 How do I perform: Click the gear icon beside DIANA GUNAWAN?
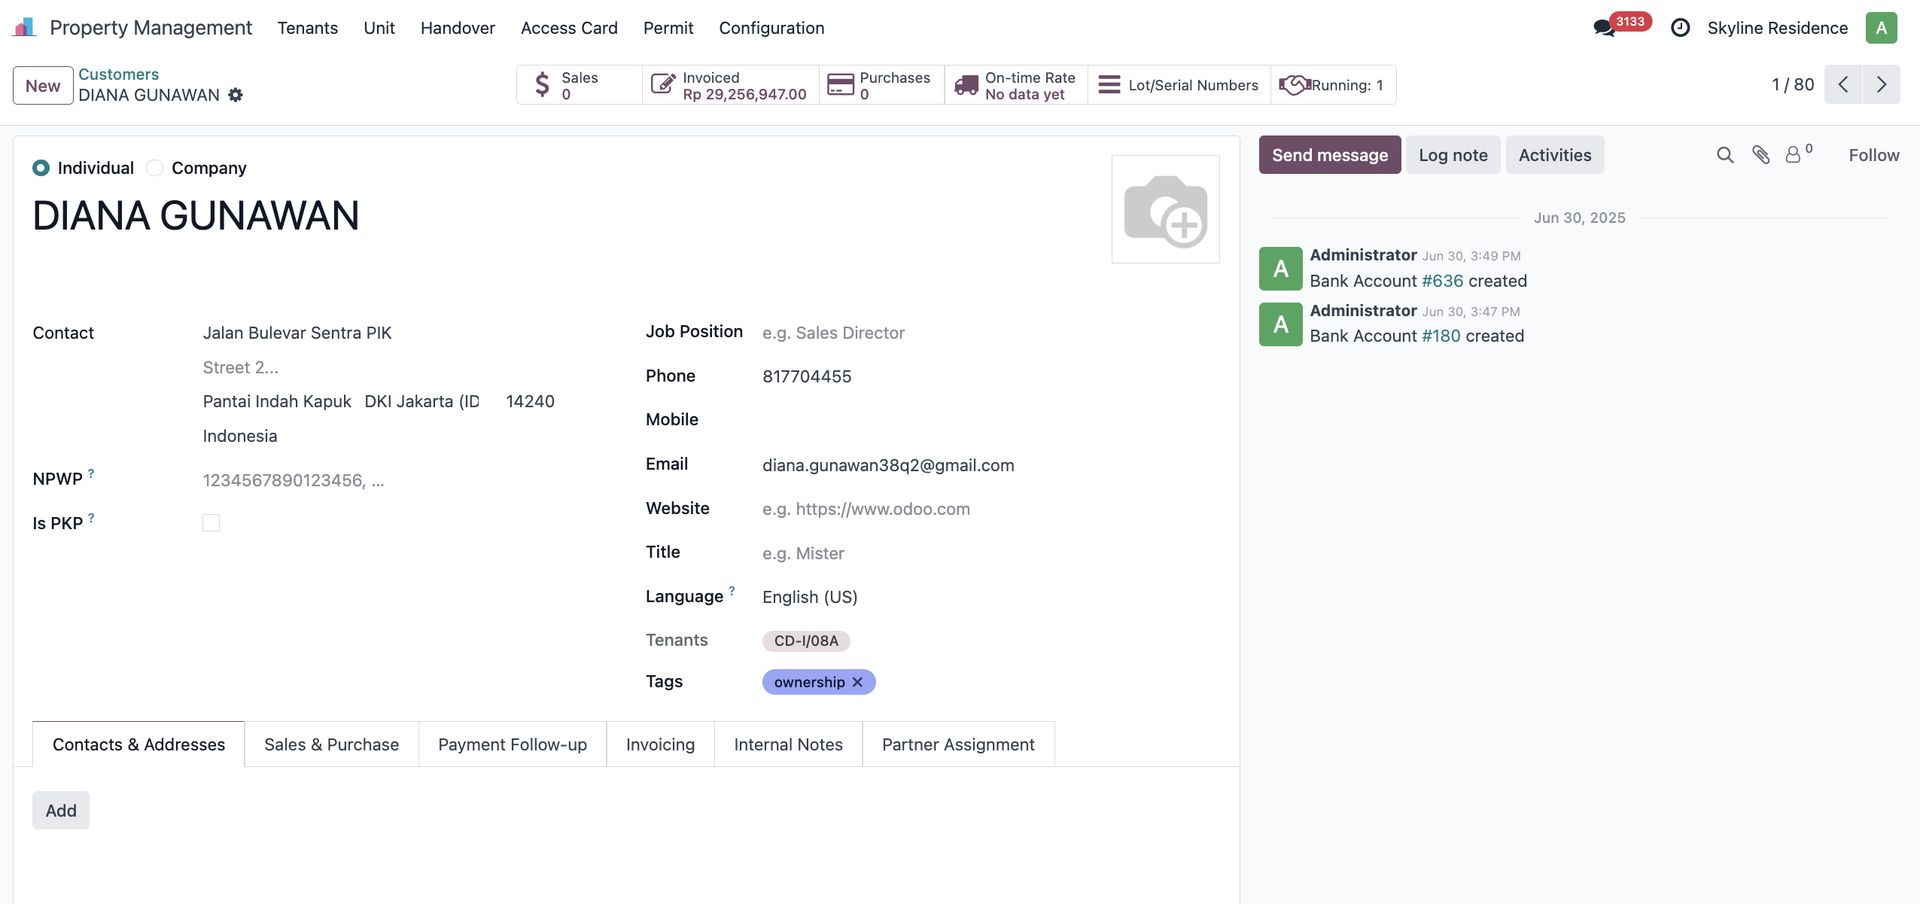tap(235, 95)
